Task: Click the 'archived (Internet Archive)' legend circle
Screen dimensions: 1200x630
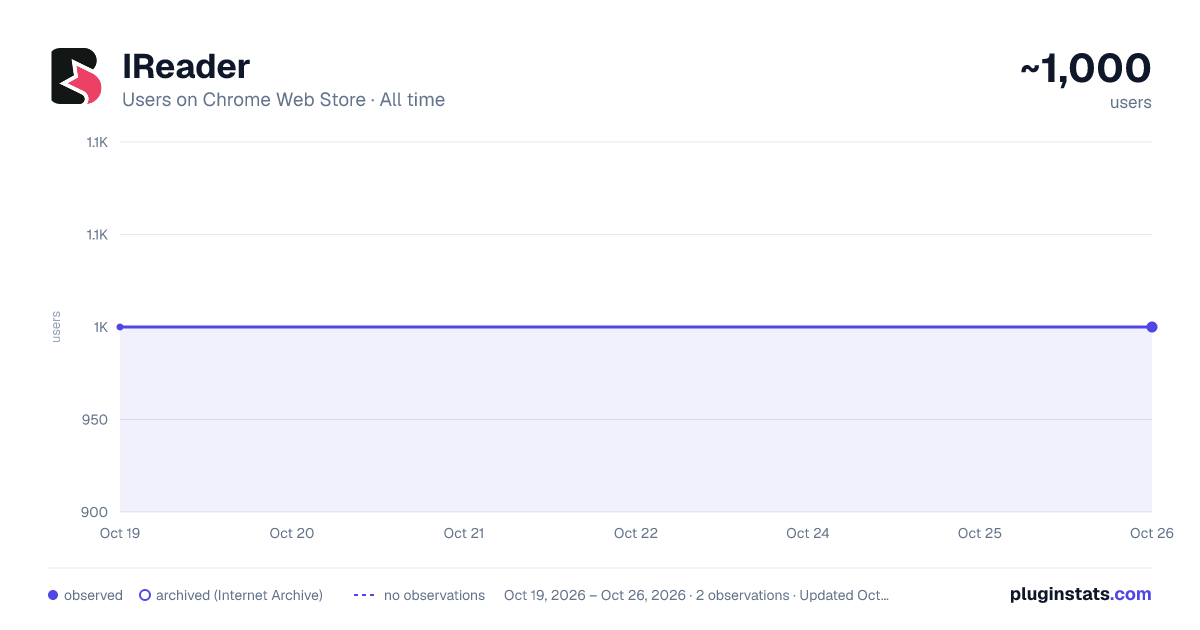Action: (x=145, y=595)
